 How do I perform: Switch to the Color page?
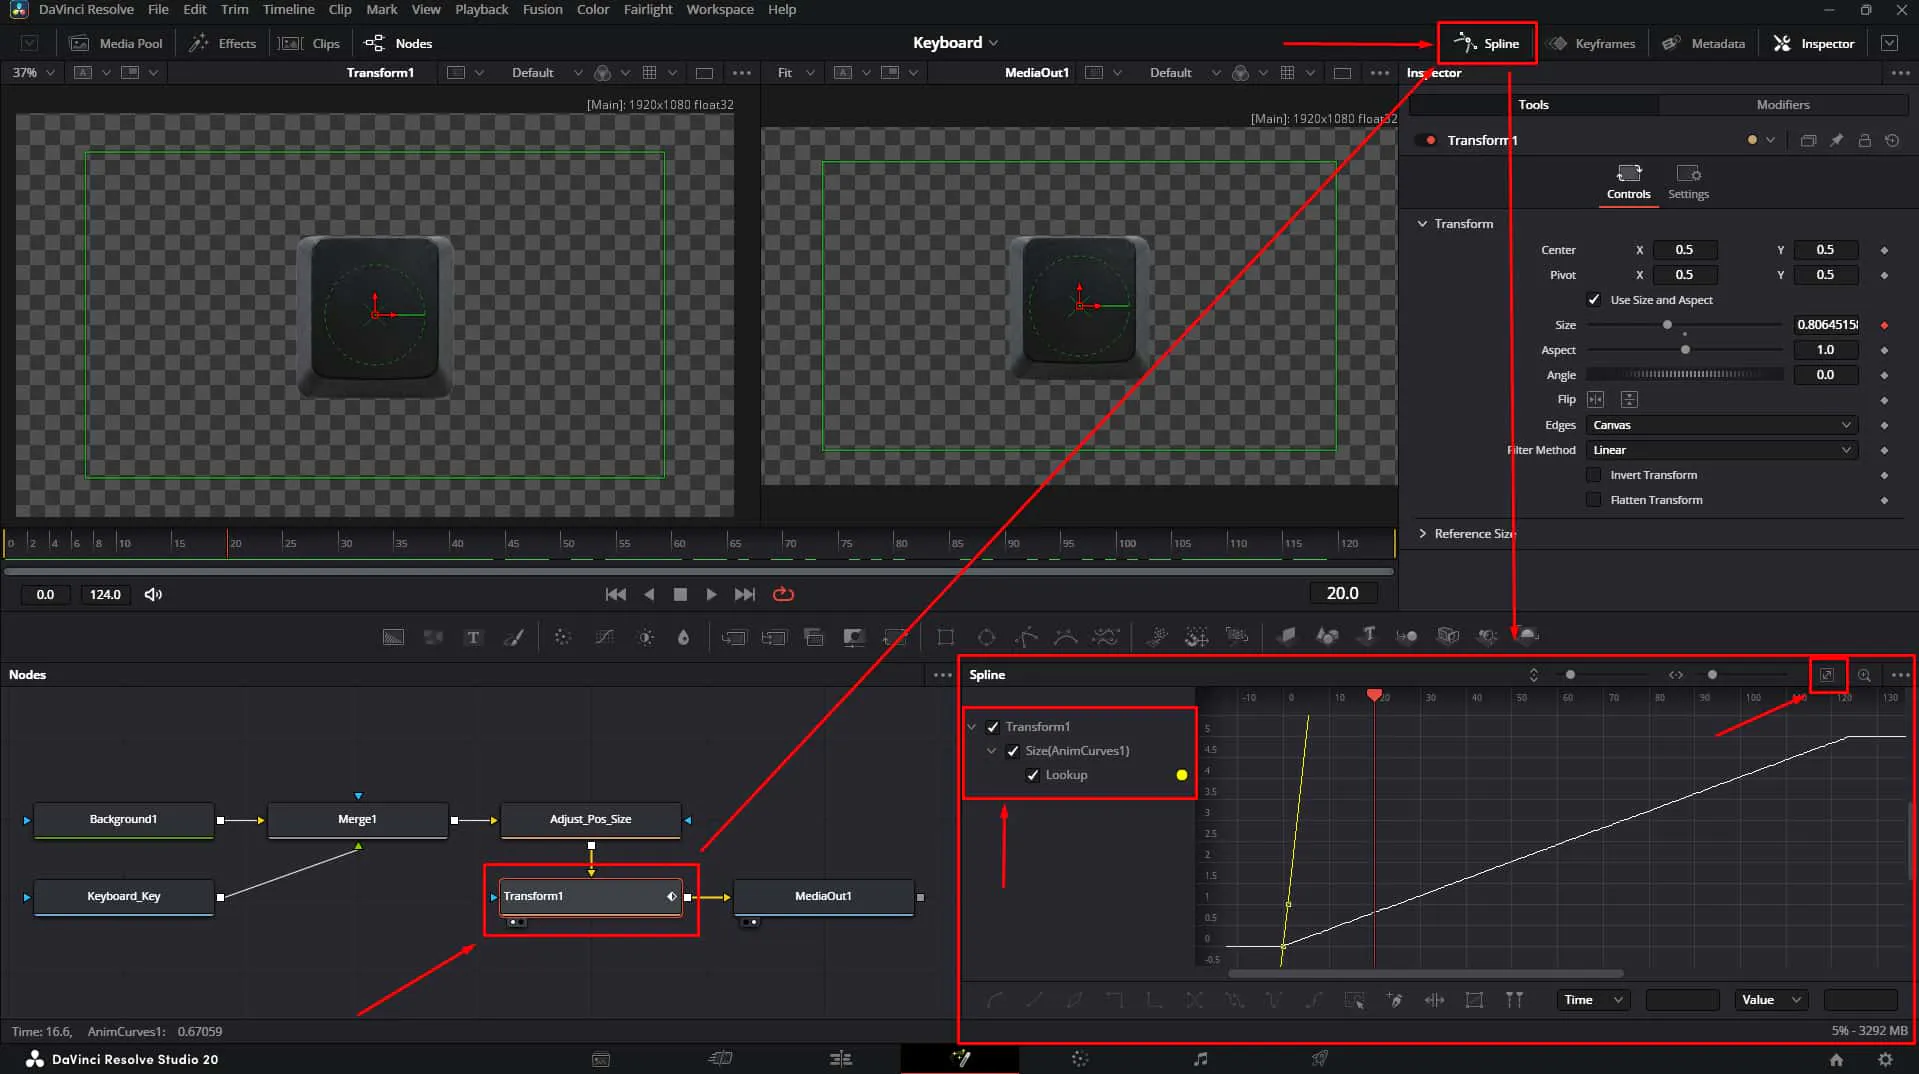tap(1080, 1059)
